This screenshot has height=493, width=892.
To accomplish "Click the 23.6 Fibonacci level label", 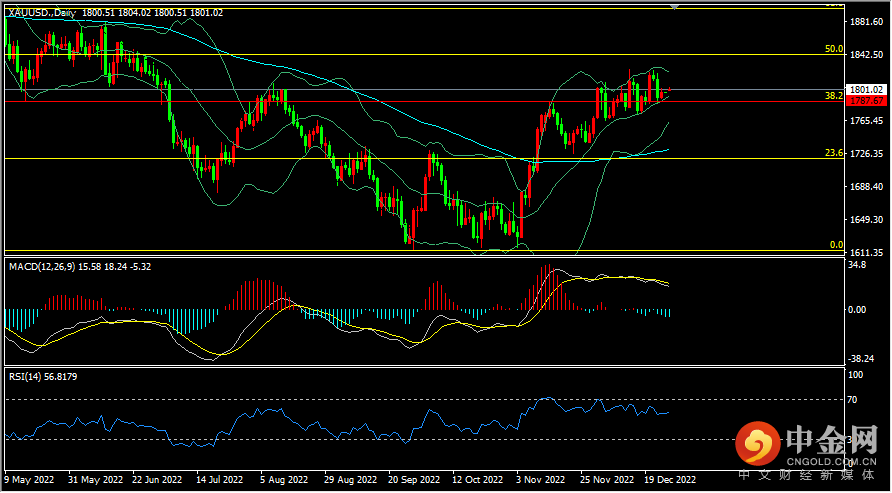I will pos(833,152).
